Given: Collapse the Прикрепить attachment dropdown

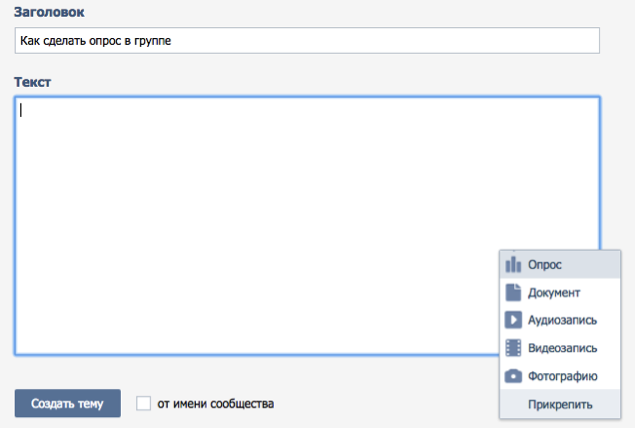Looking at the screenshot, I should tap(560, 404).
